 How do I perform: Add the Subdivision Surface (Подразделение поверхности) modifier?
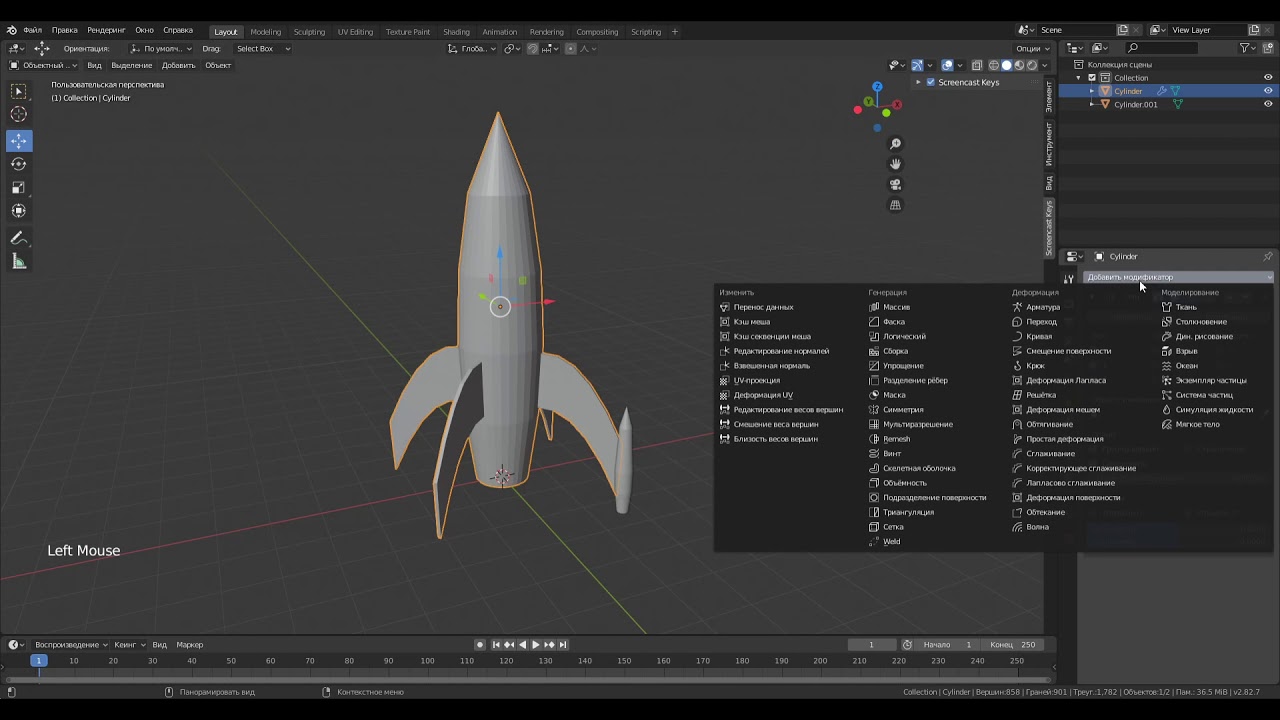(x=934, y=497)
